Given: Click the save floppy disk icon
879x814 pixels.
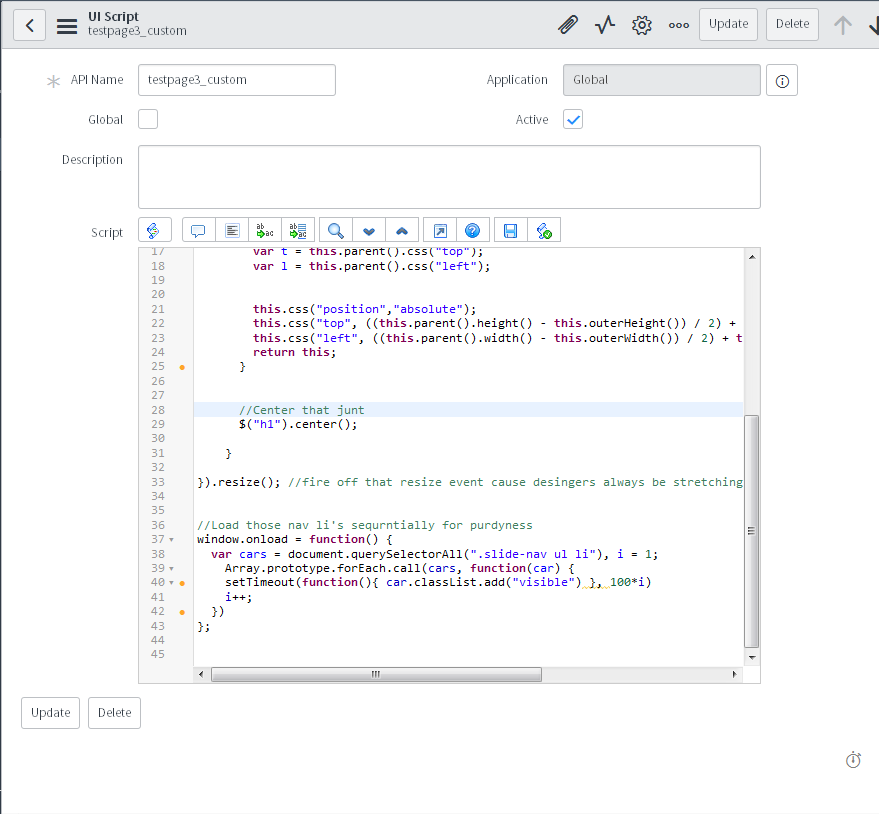Looking at the screenshot, I should [510, 231].
